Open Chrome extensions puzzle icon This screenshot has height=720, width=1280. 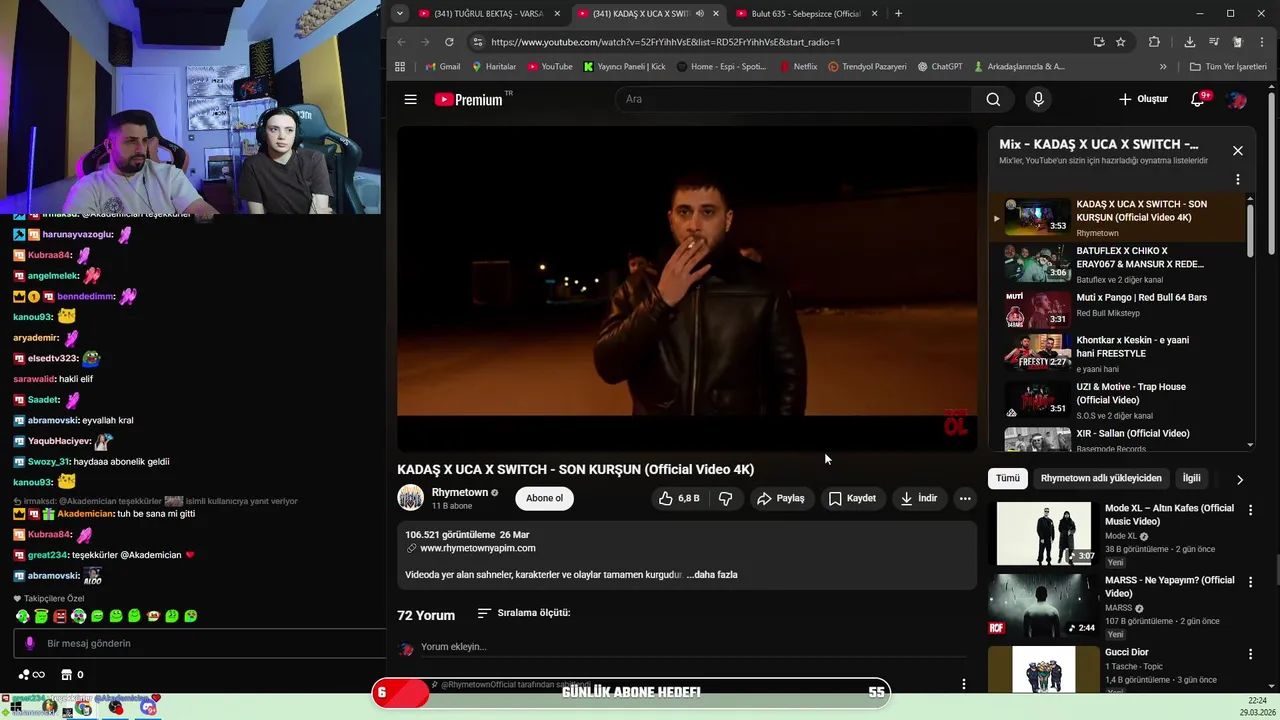(1154, 42)
